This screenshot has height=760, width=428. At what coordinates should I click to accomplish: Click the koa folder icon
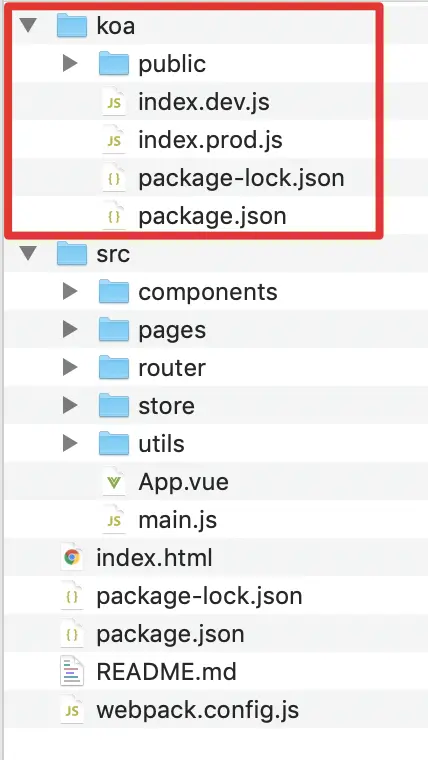pyautogui.click(x=72, y=26)
